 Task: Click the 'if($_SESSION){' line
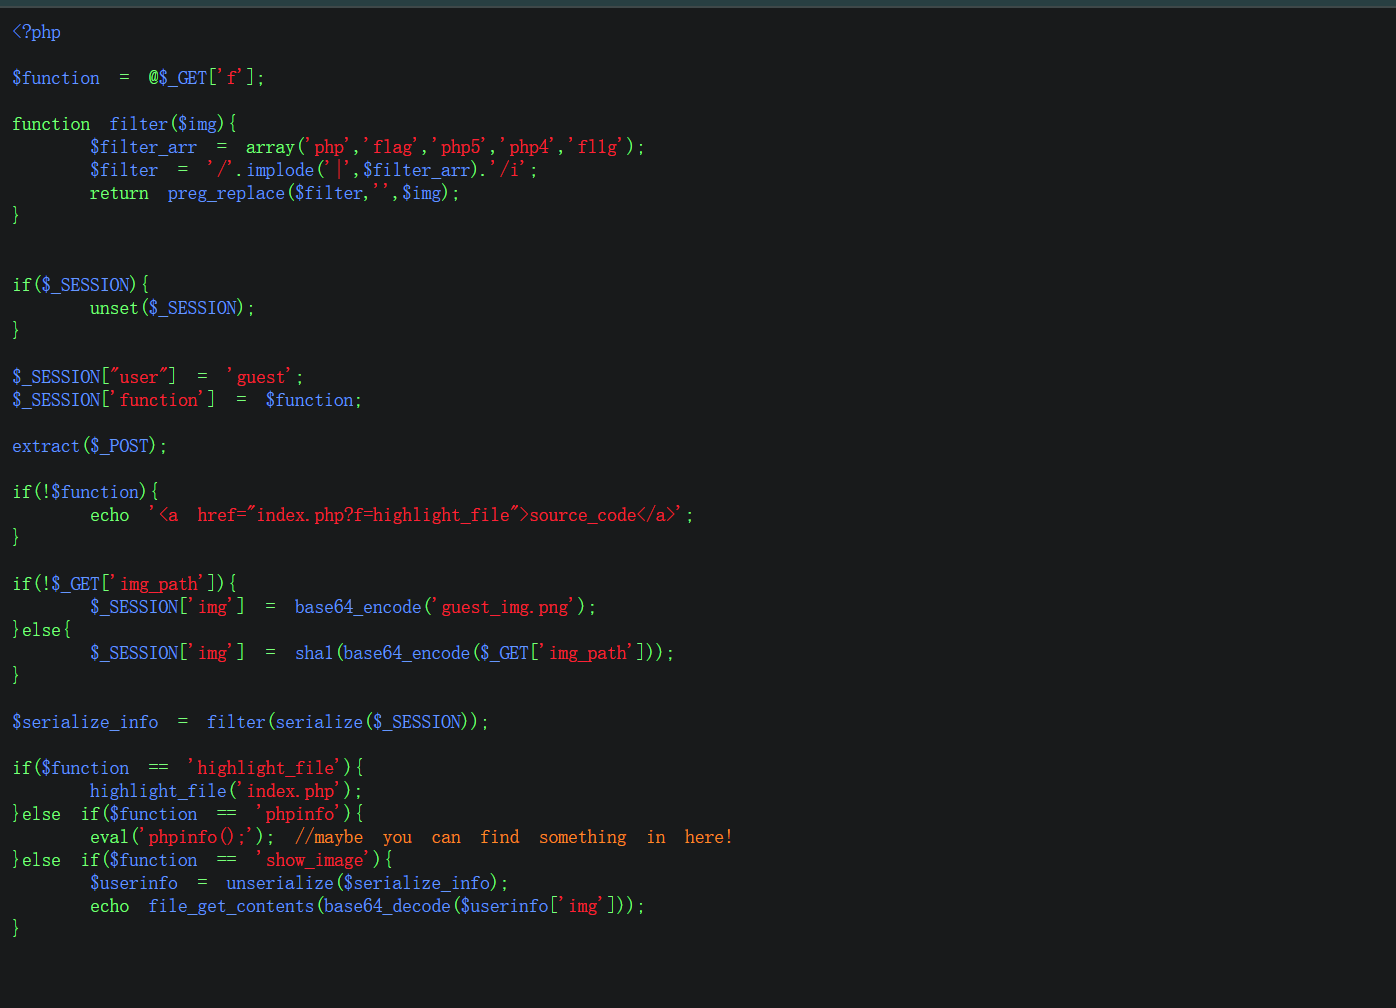point(81,285)
